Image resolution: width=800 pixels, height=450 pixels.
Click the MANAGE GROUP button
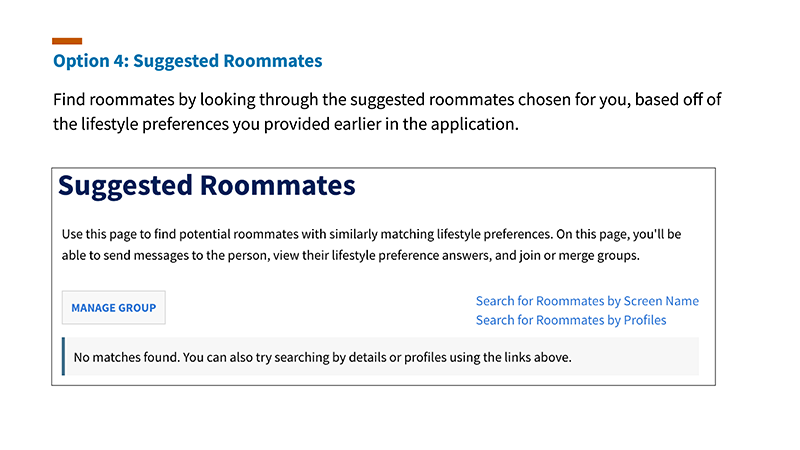pyautogui.click(x=113, y=308)
